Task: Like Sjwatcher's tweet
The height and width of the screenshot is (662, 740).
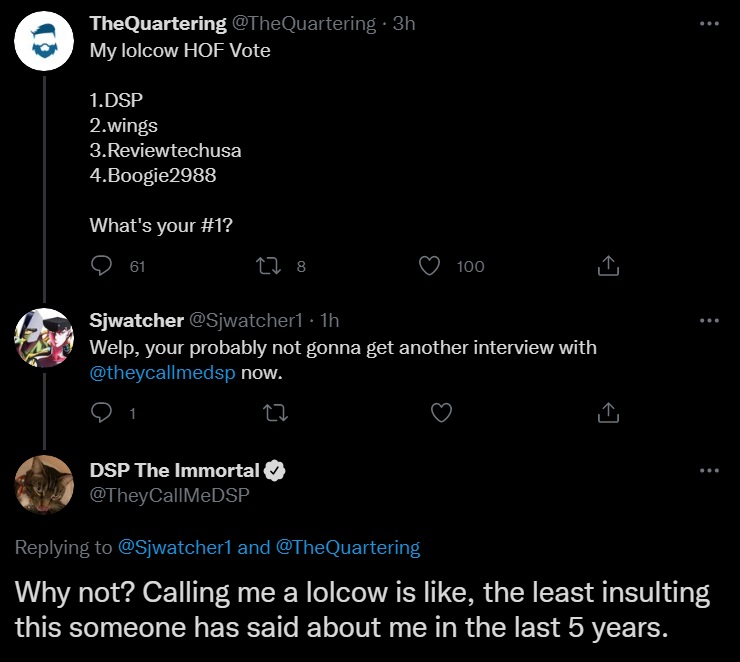Action: tap(441, 412)
